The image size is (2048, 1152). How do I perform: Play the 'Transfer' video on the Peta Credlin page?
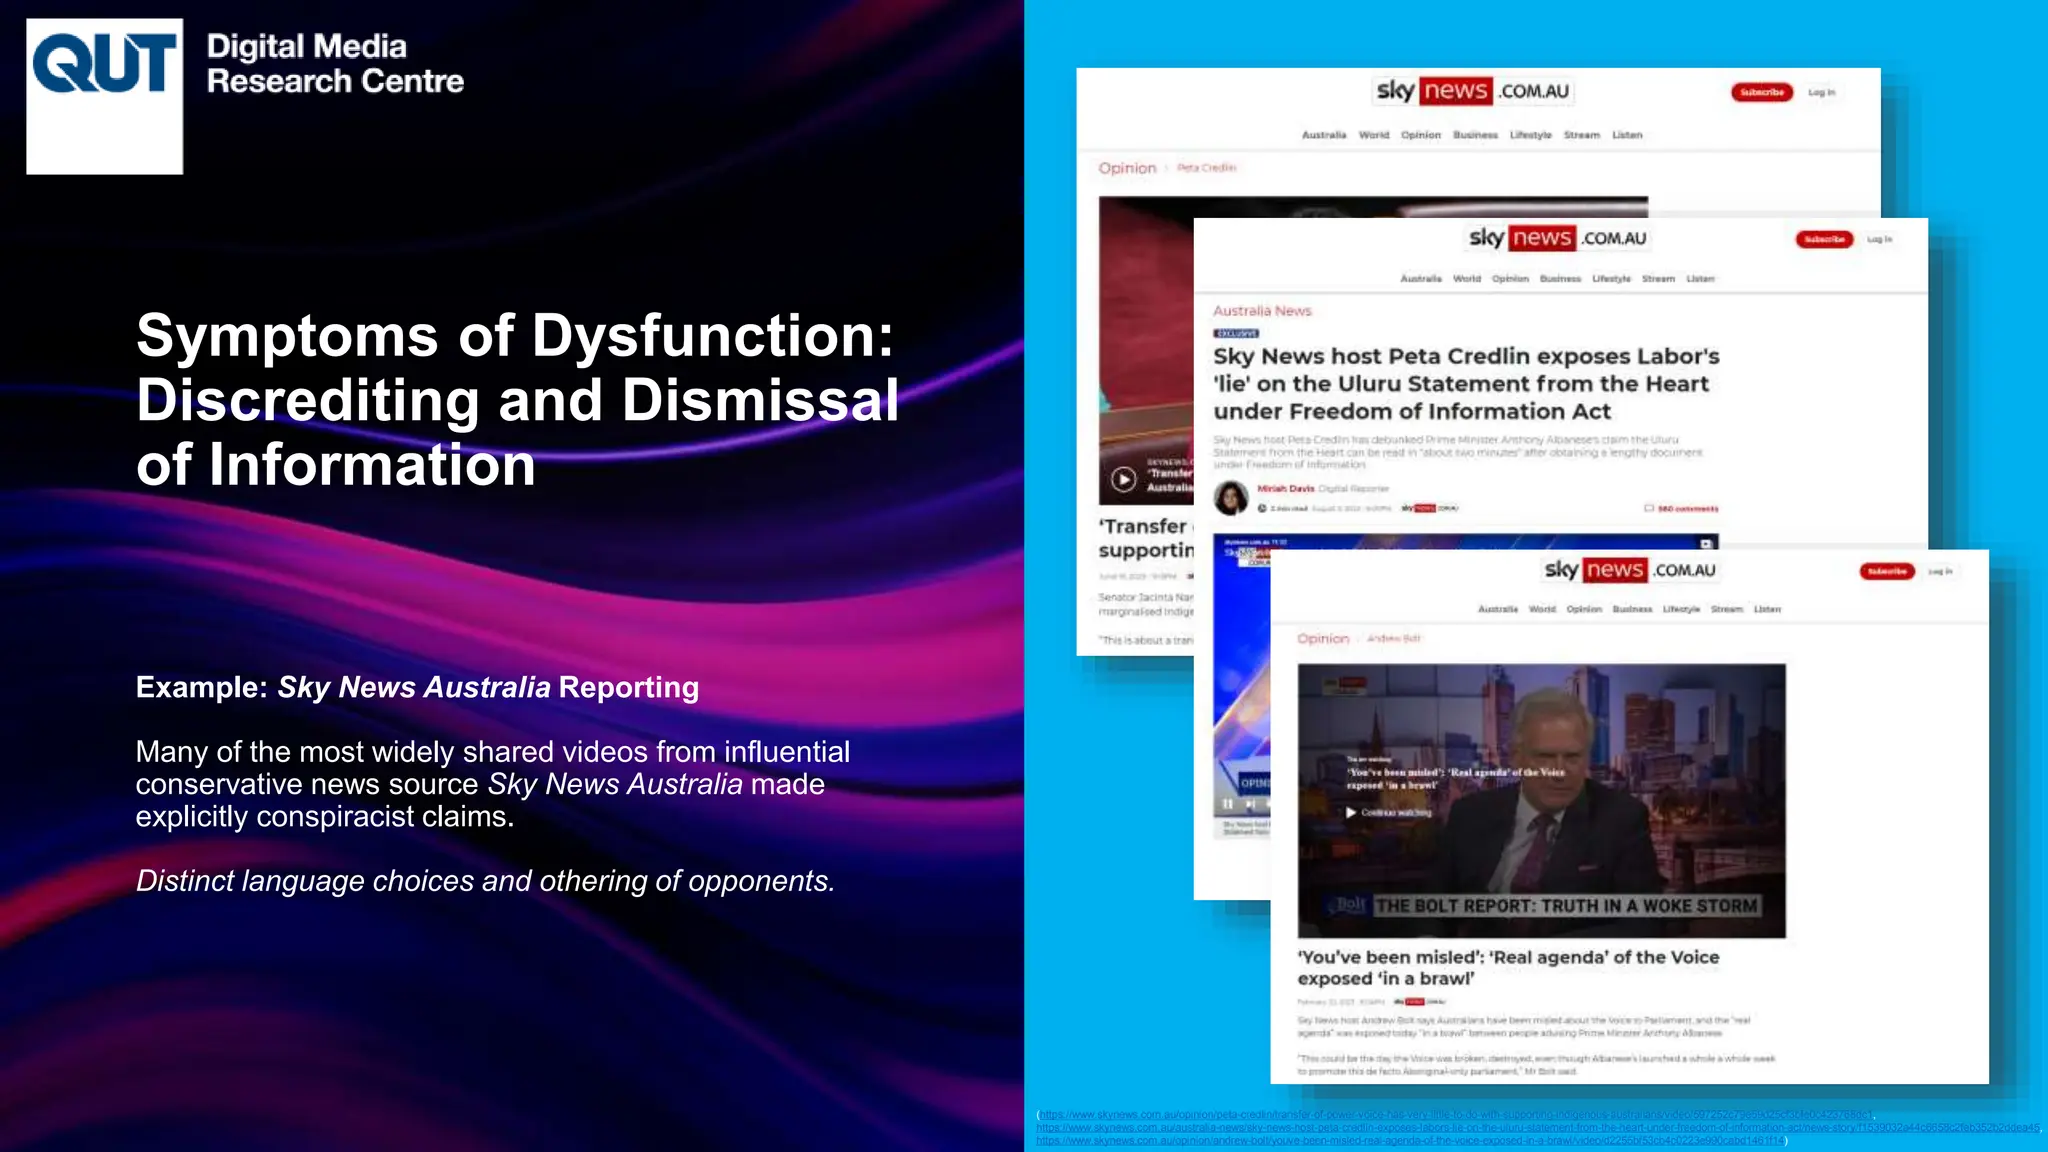coord(1124,479)
